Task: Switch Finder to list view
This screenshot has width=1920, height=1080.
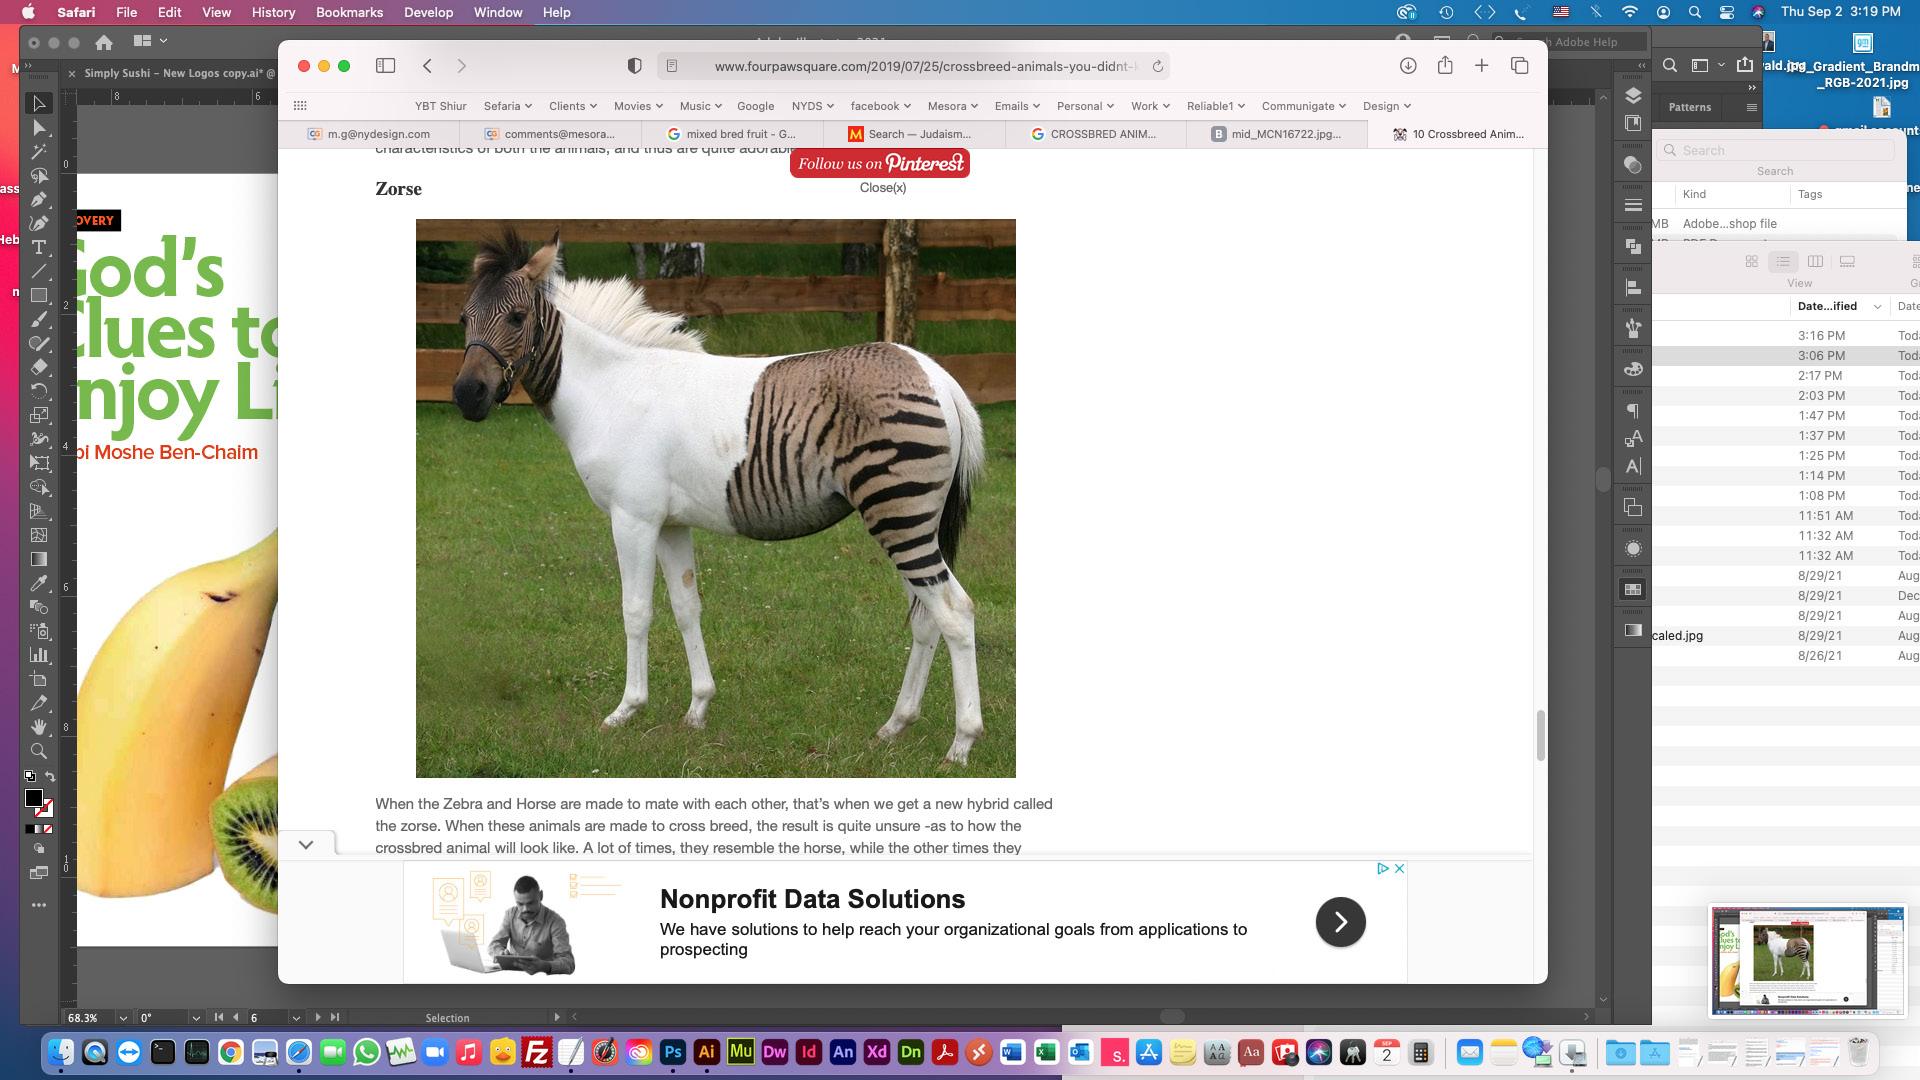Action: coord(1783,261)
